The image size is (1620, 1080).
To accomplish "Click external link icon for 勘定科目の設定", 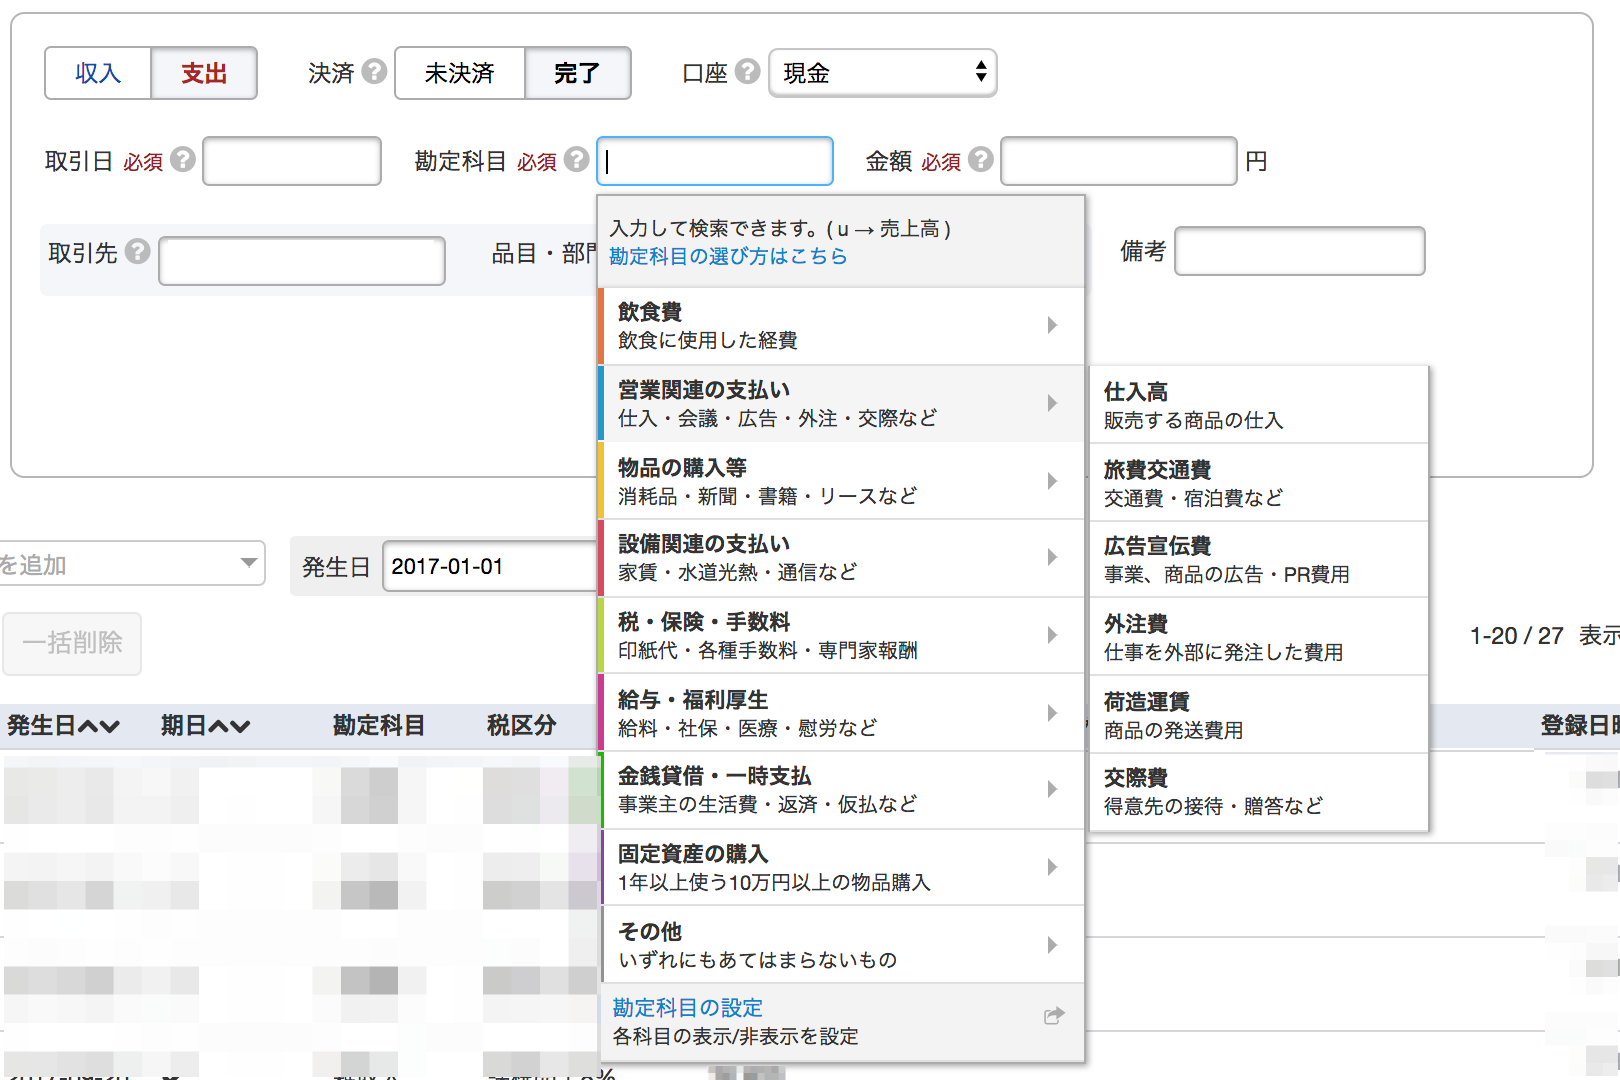I will pyautogui.click(x=1053, y=1016).
